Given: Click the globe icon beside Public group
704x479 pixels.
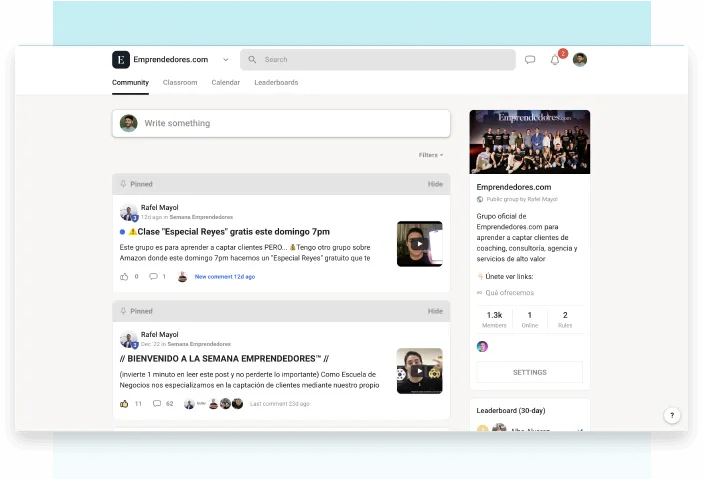Looking at the screenshot, I should coord(480,199).
